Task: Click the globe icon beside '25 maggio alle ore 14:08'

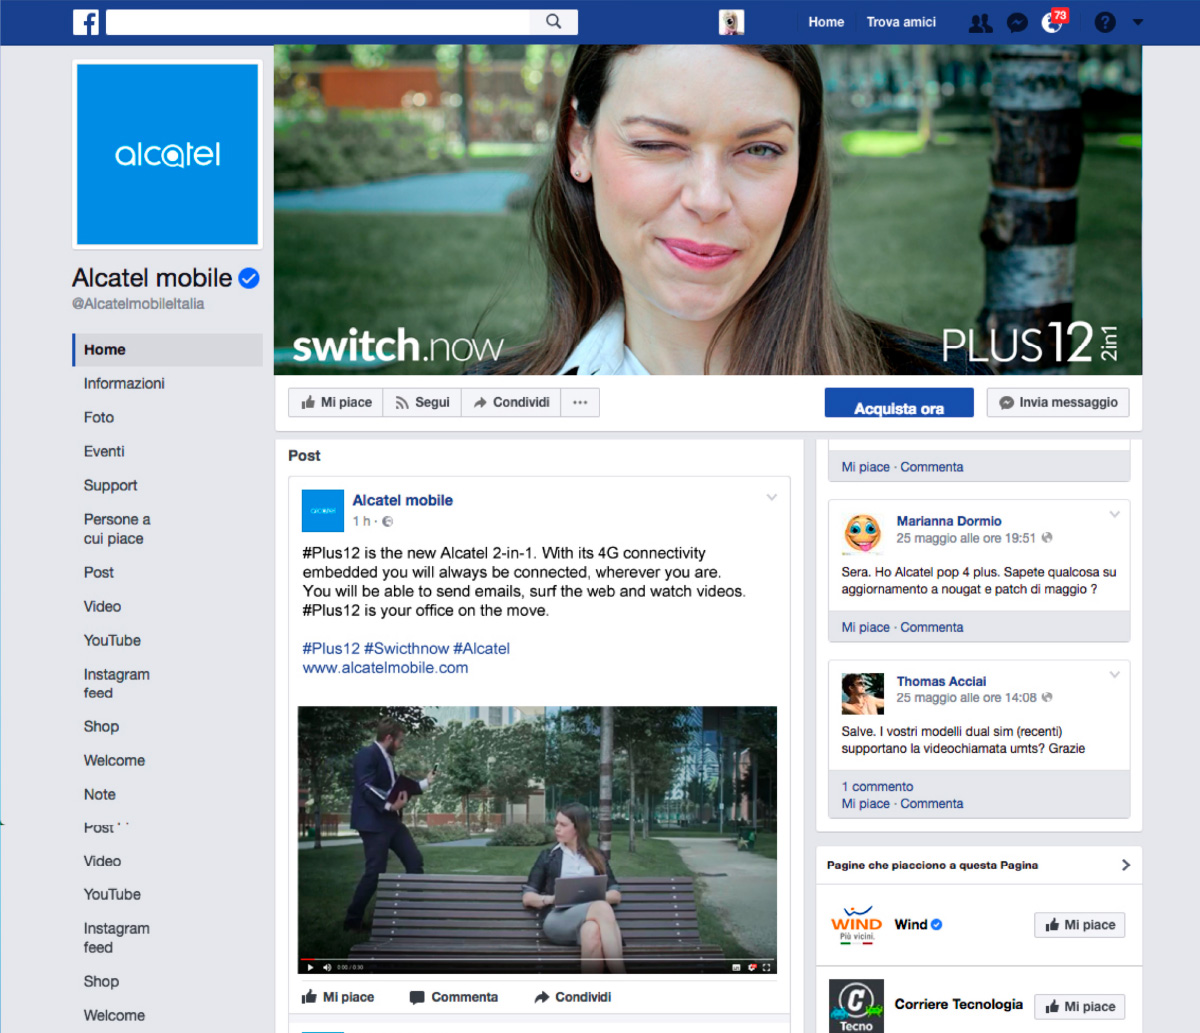Action: click(1047, 698)
